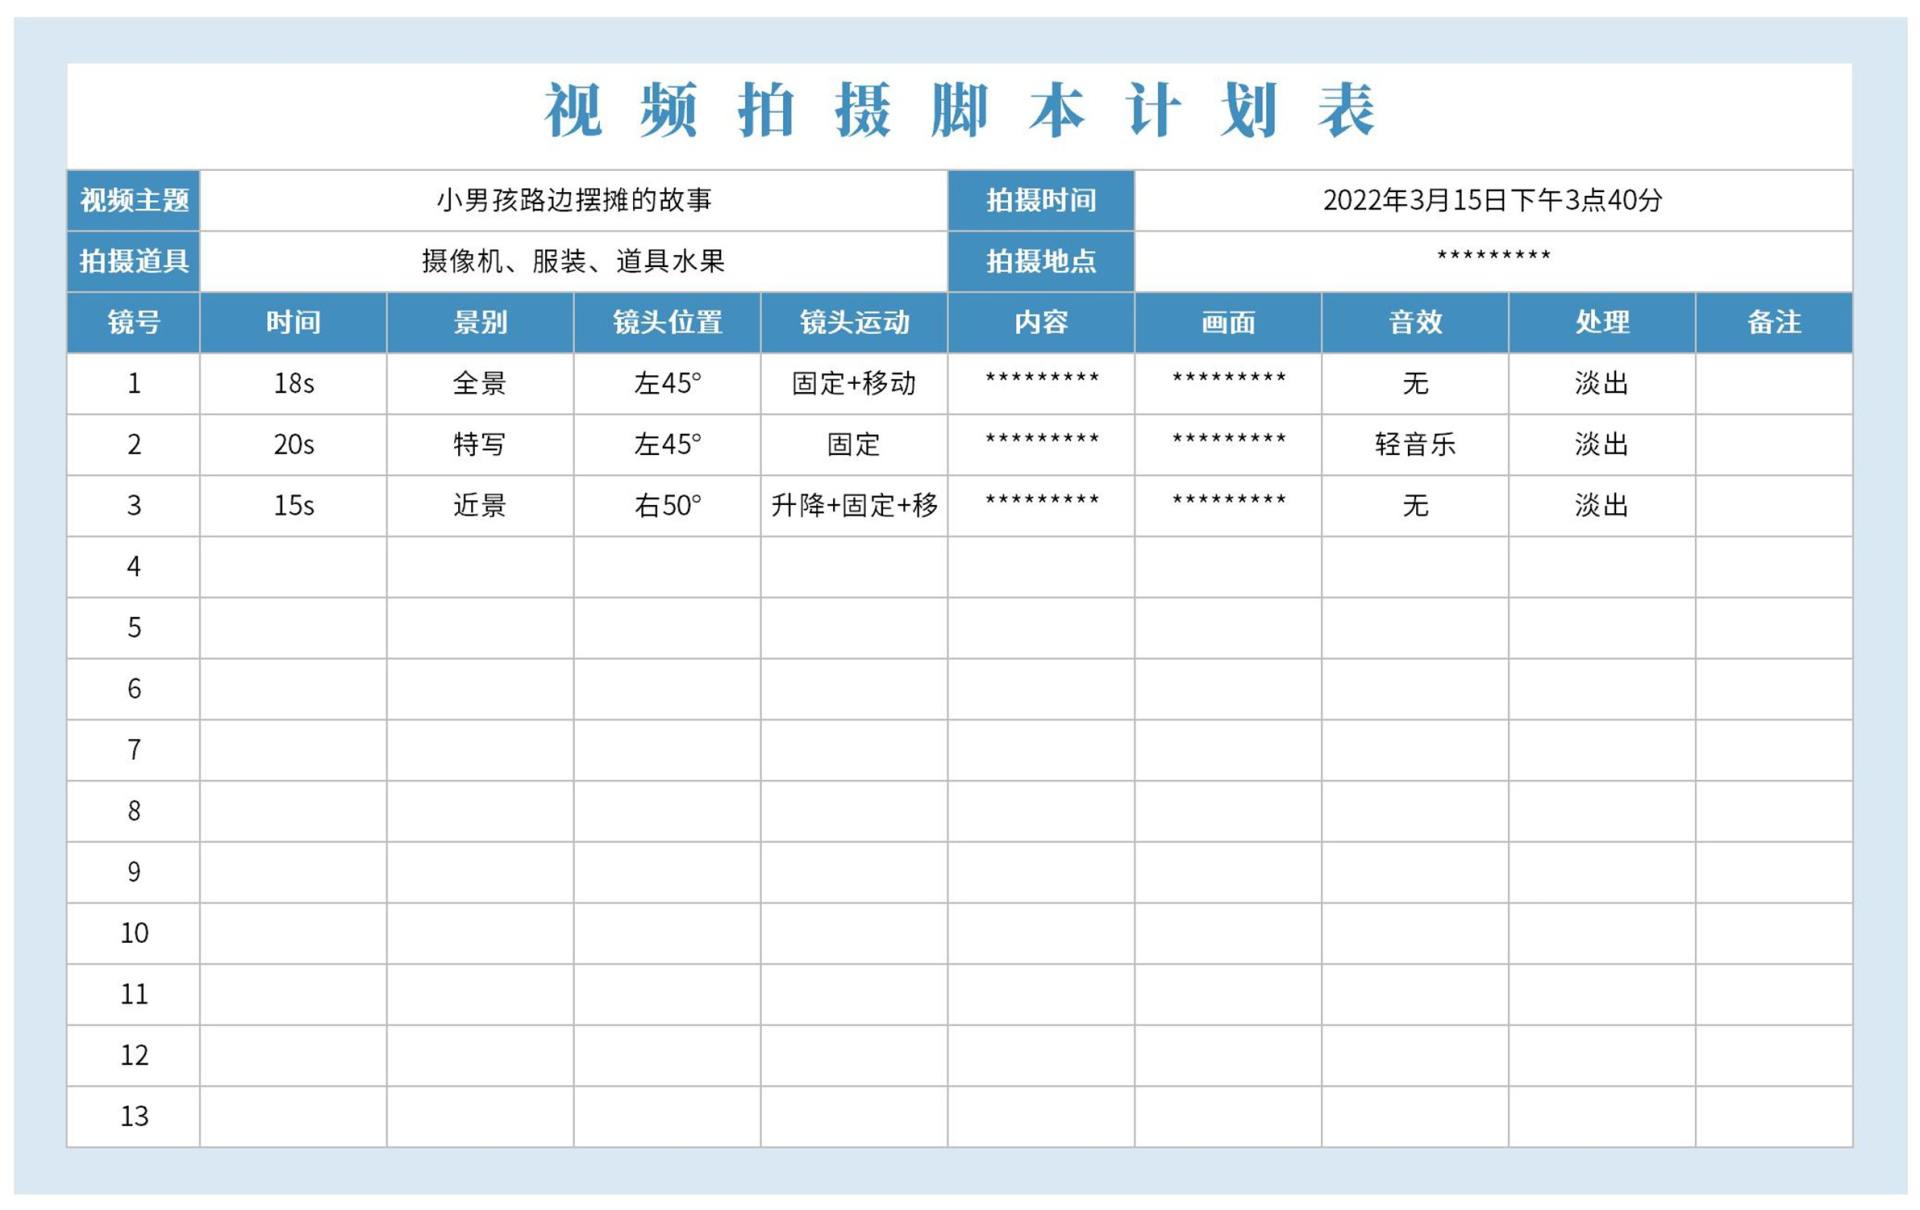This screenshot has width=1920, height=1210.
Task: Click empty 时间 cell in shot row 4
Action: point(293,567)
